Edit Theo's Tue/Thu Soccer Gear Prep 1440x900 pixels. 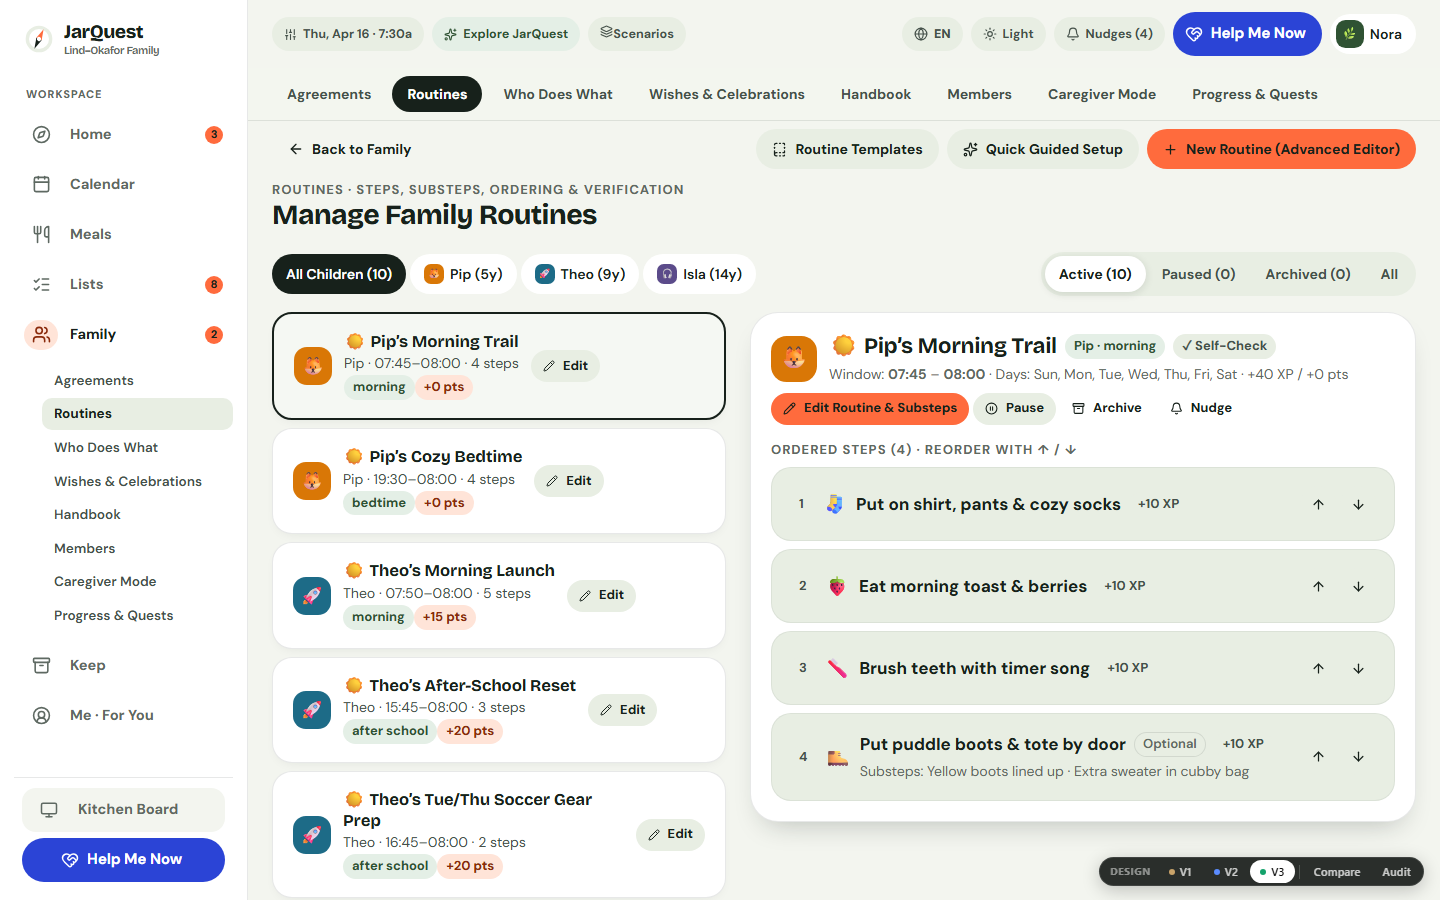(670, 834)
